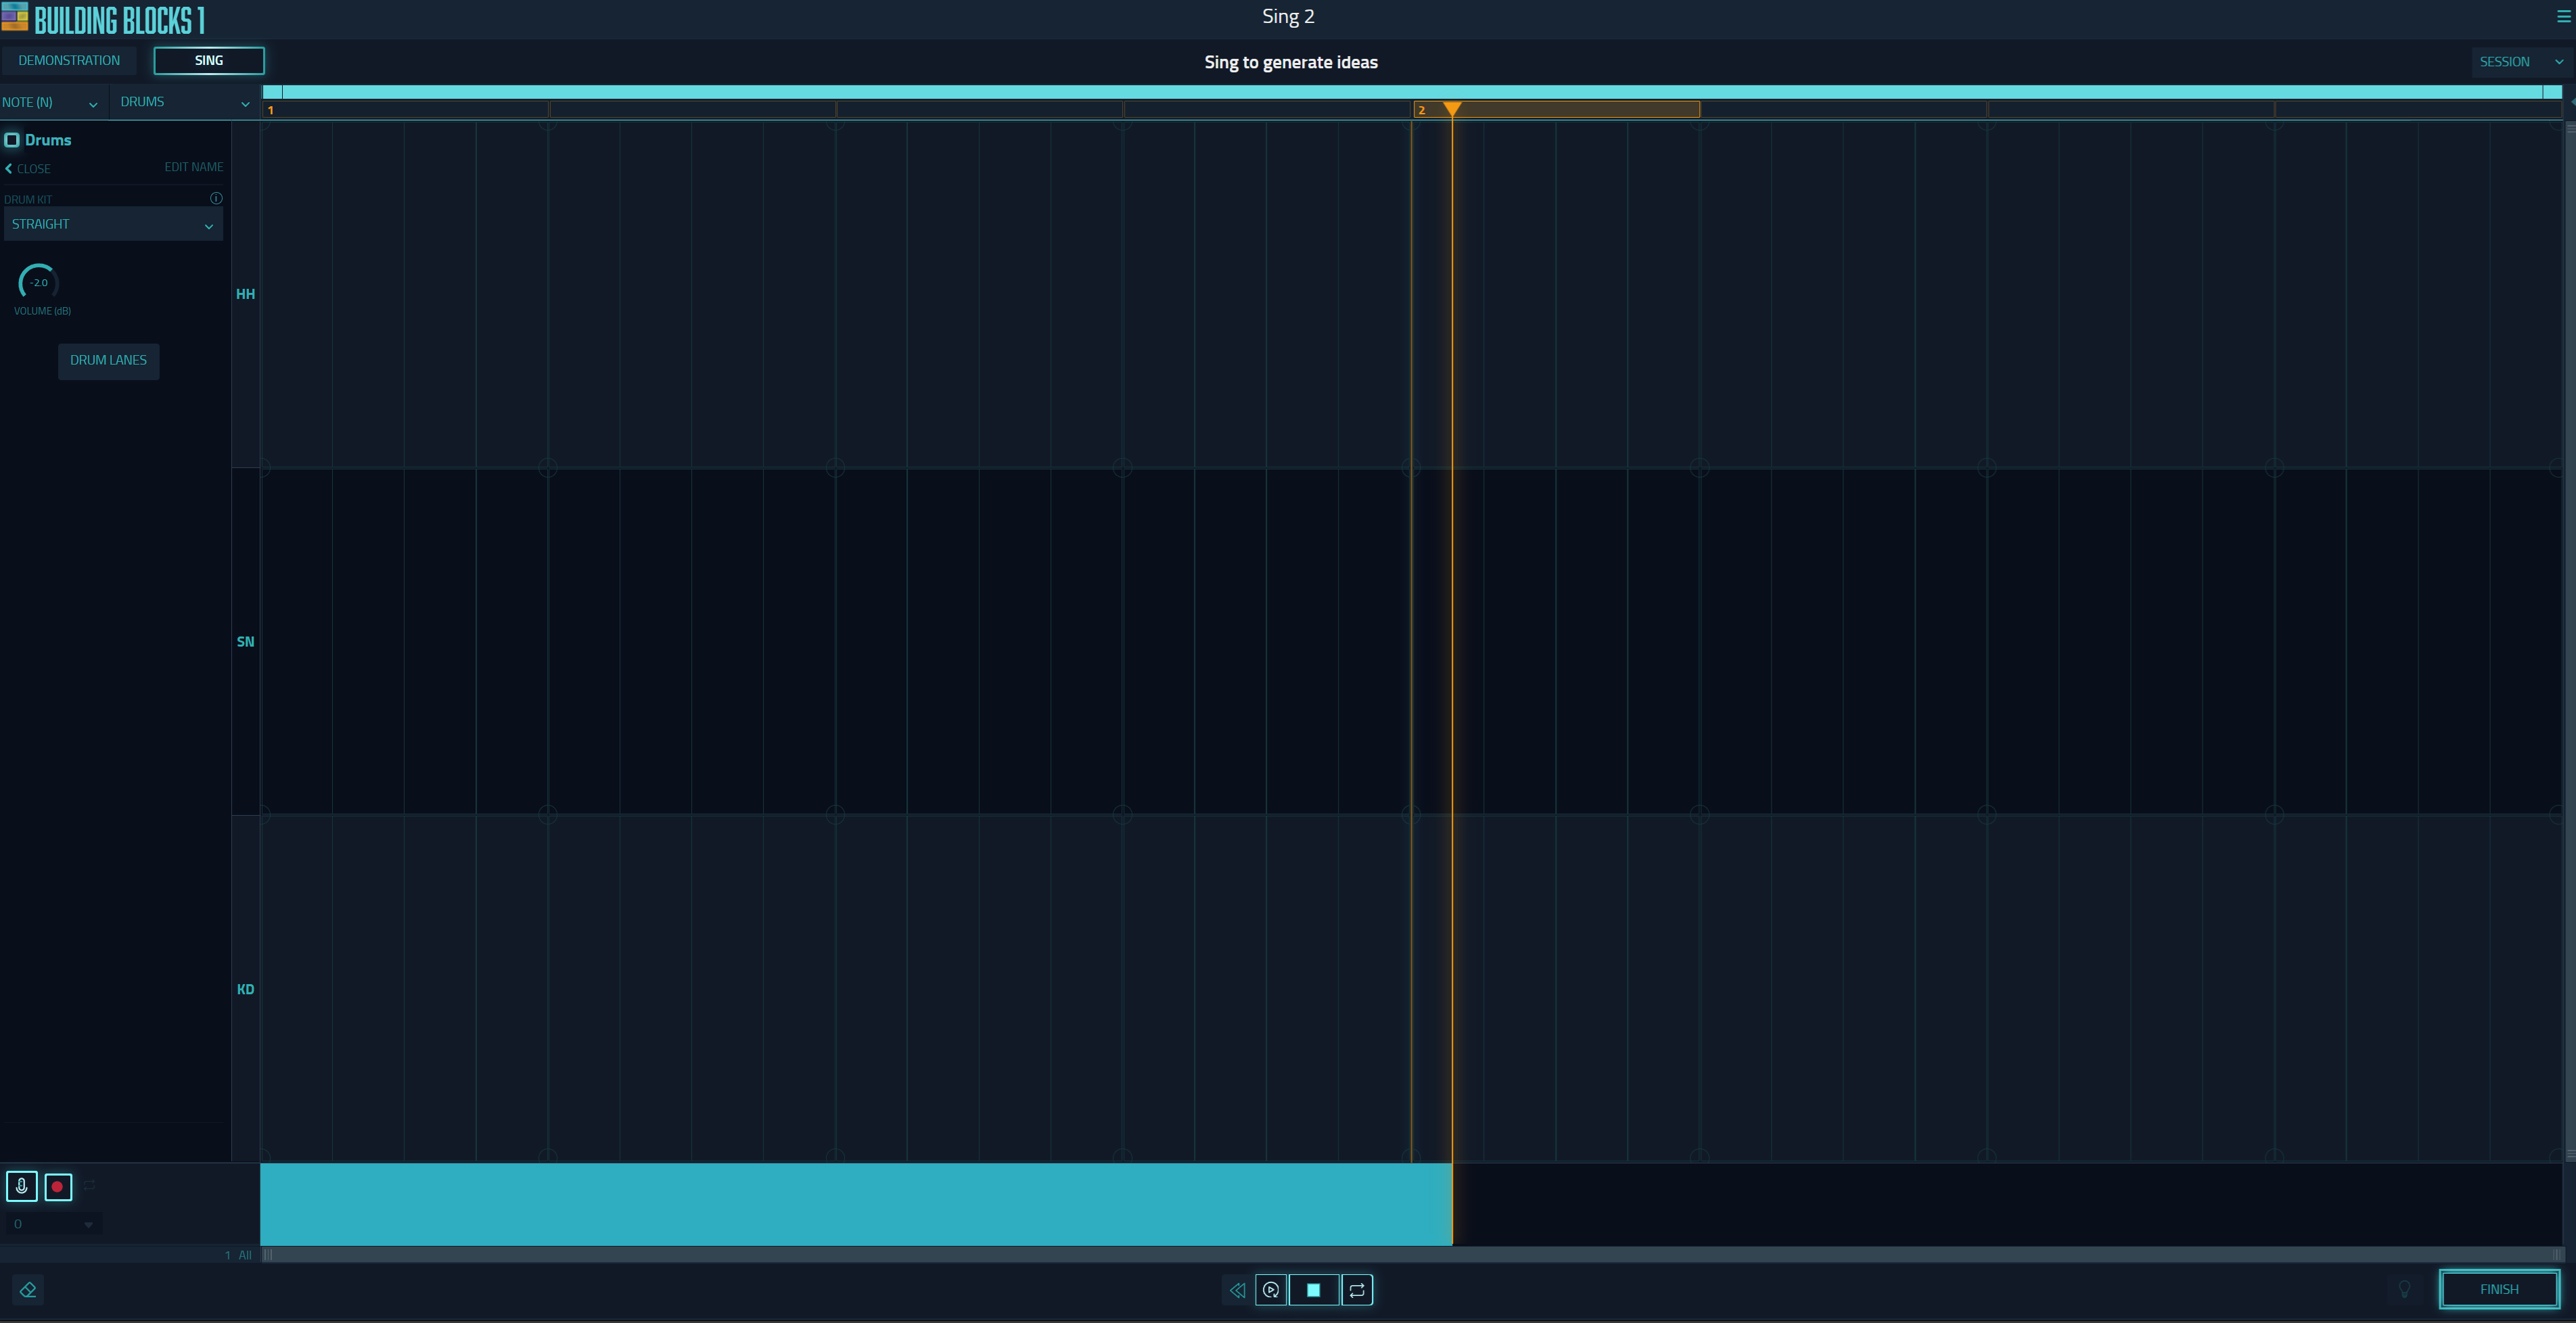Click the microphone input icon
The width and height of the screenshot is (2576, 1323).
click(x=22, y=1186)
